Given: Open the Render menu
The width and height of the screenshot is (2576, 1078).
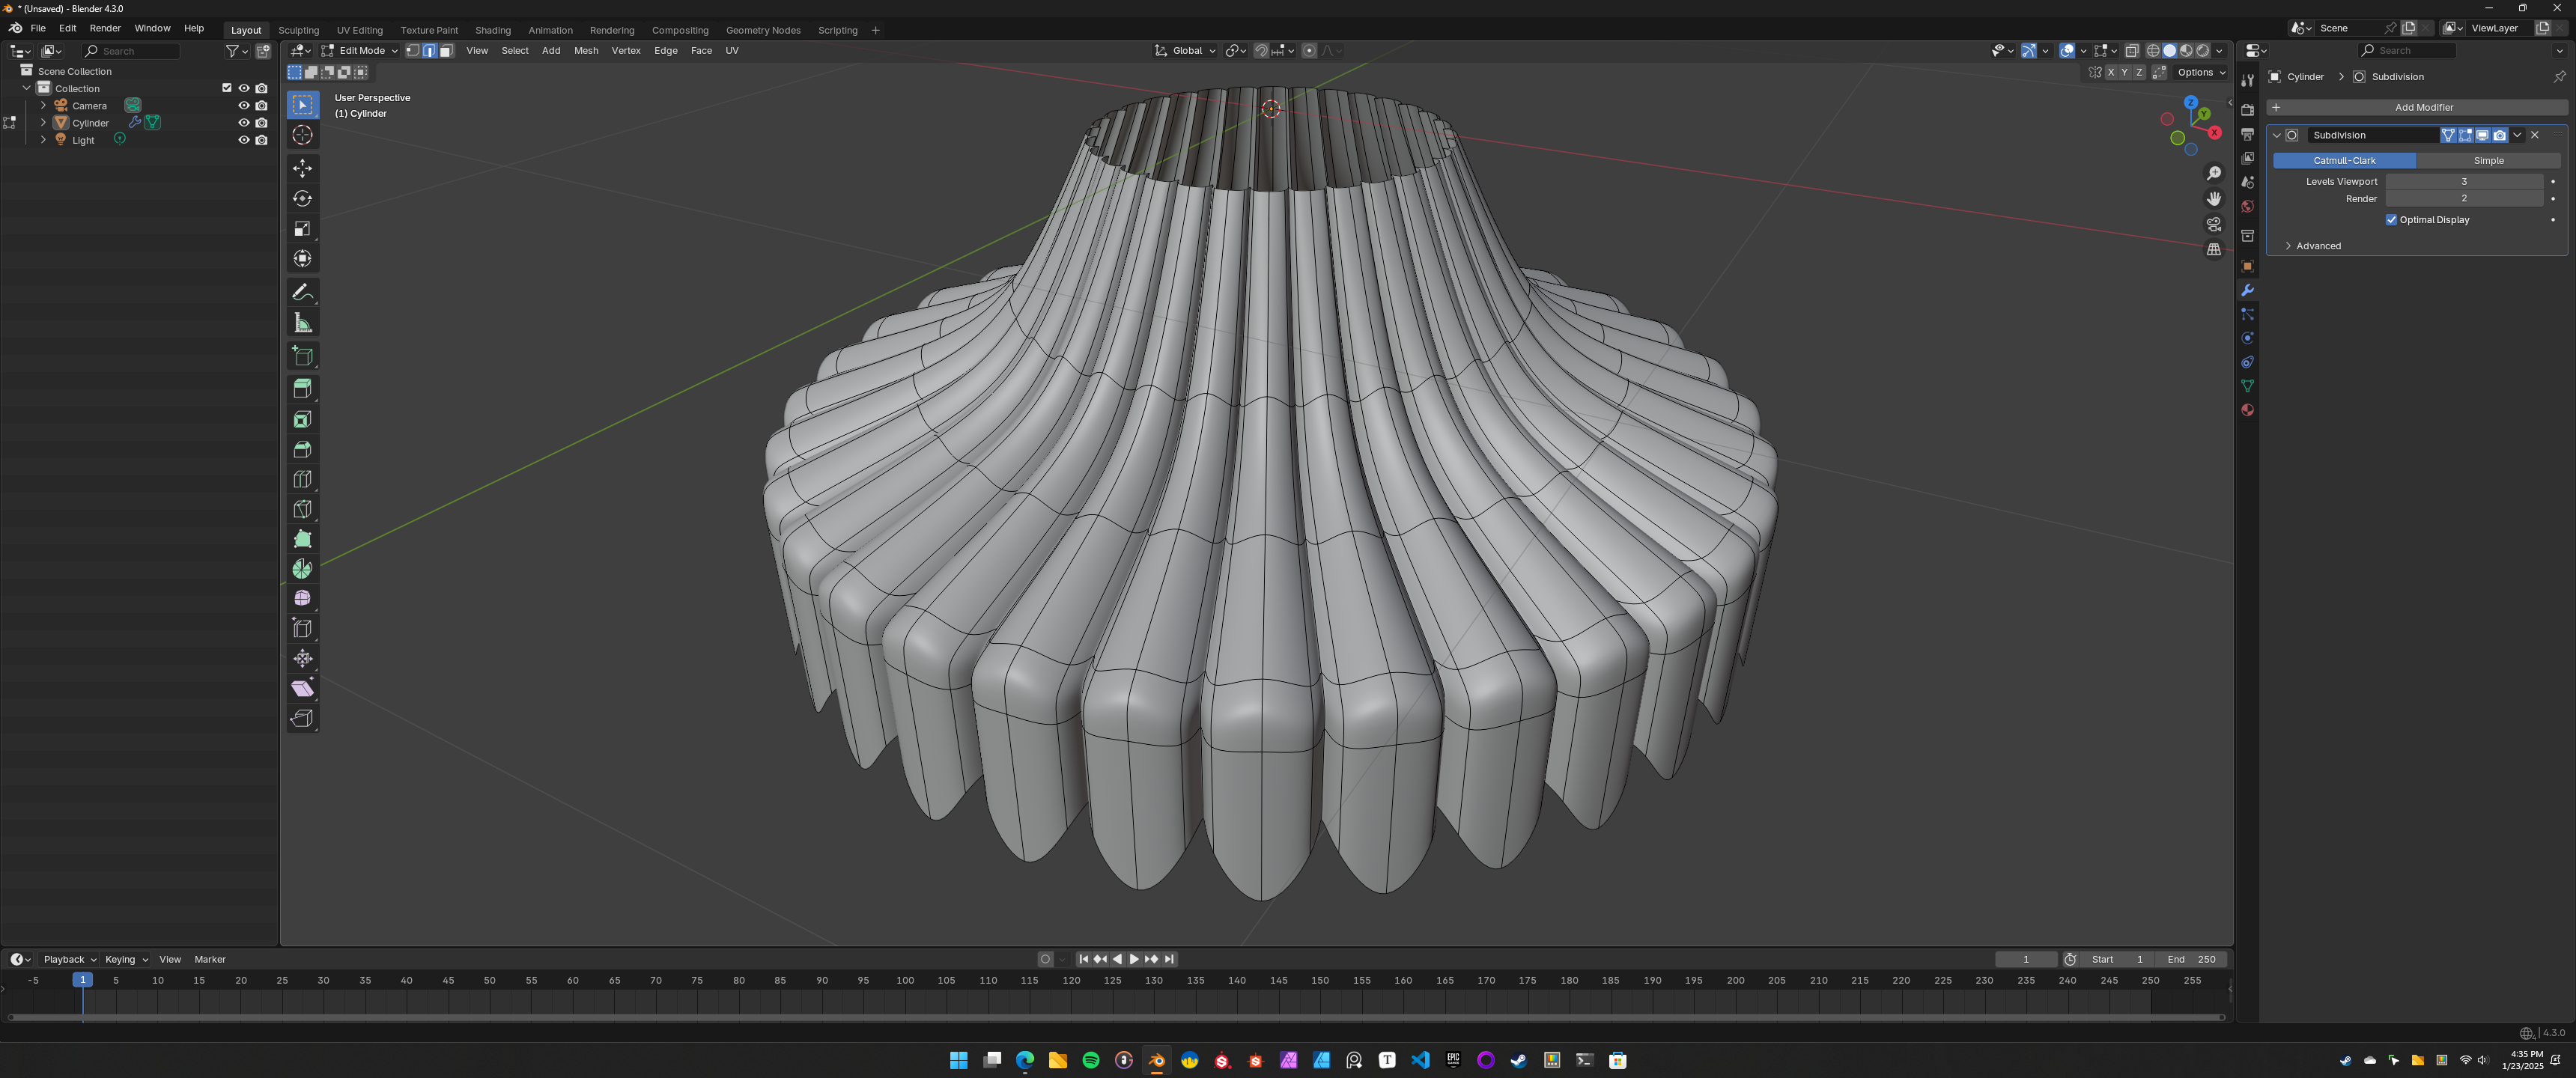Looking at the screenshot, I should [105, 28].
